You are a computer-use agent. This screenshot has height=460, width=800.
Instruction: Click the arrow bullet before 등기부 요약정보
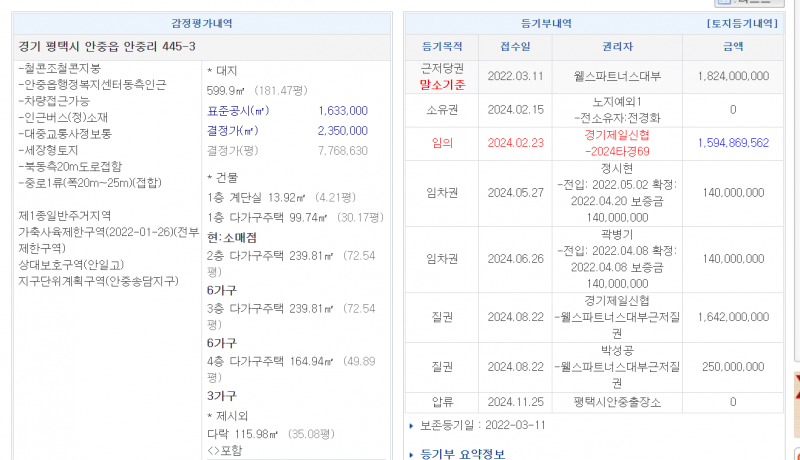click(411, 454)
